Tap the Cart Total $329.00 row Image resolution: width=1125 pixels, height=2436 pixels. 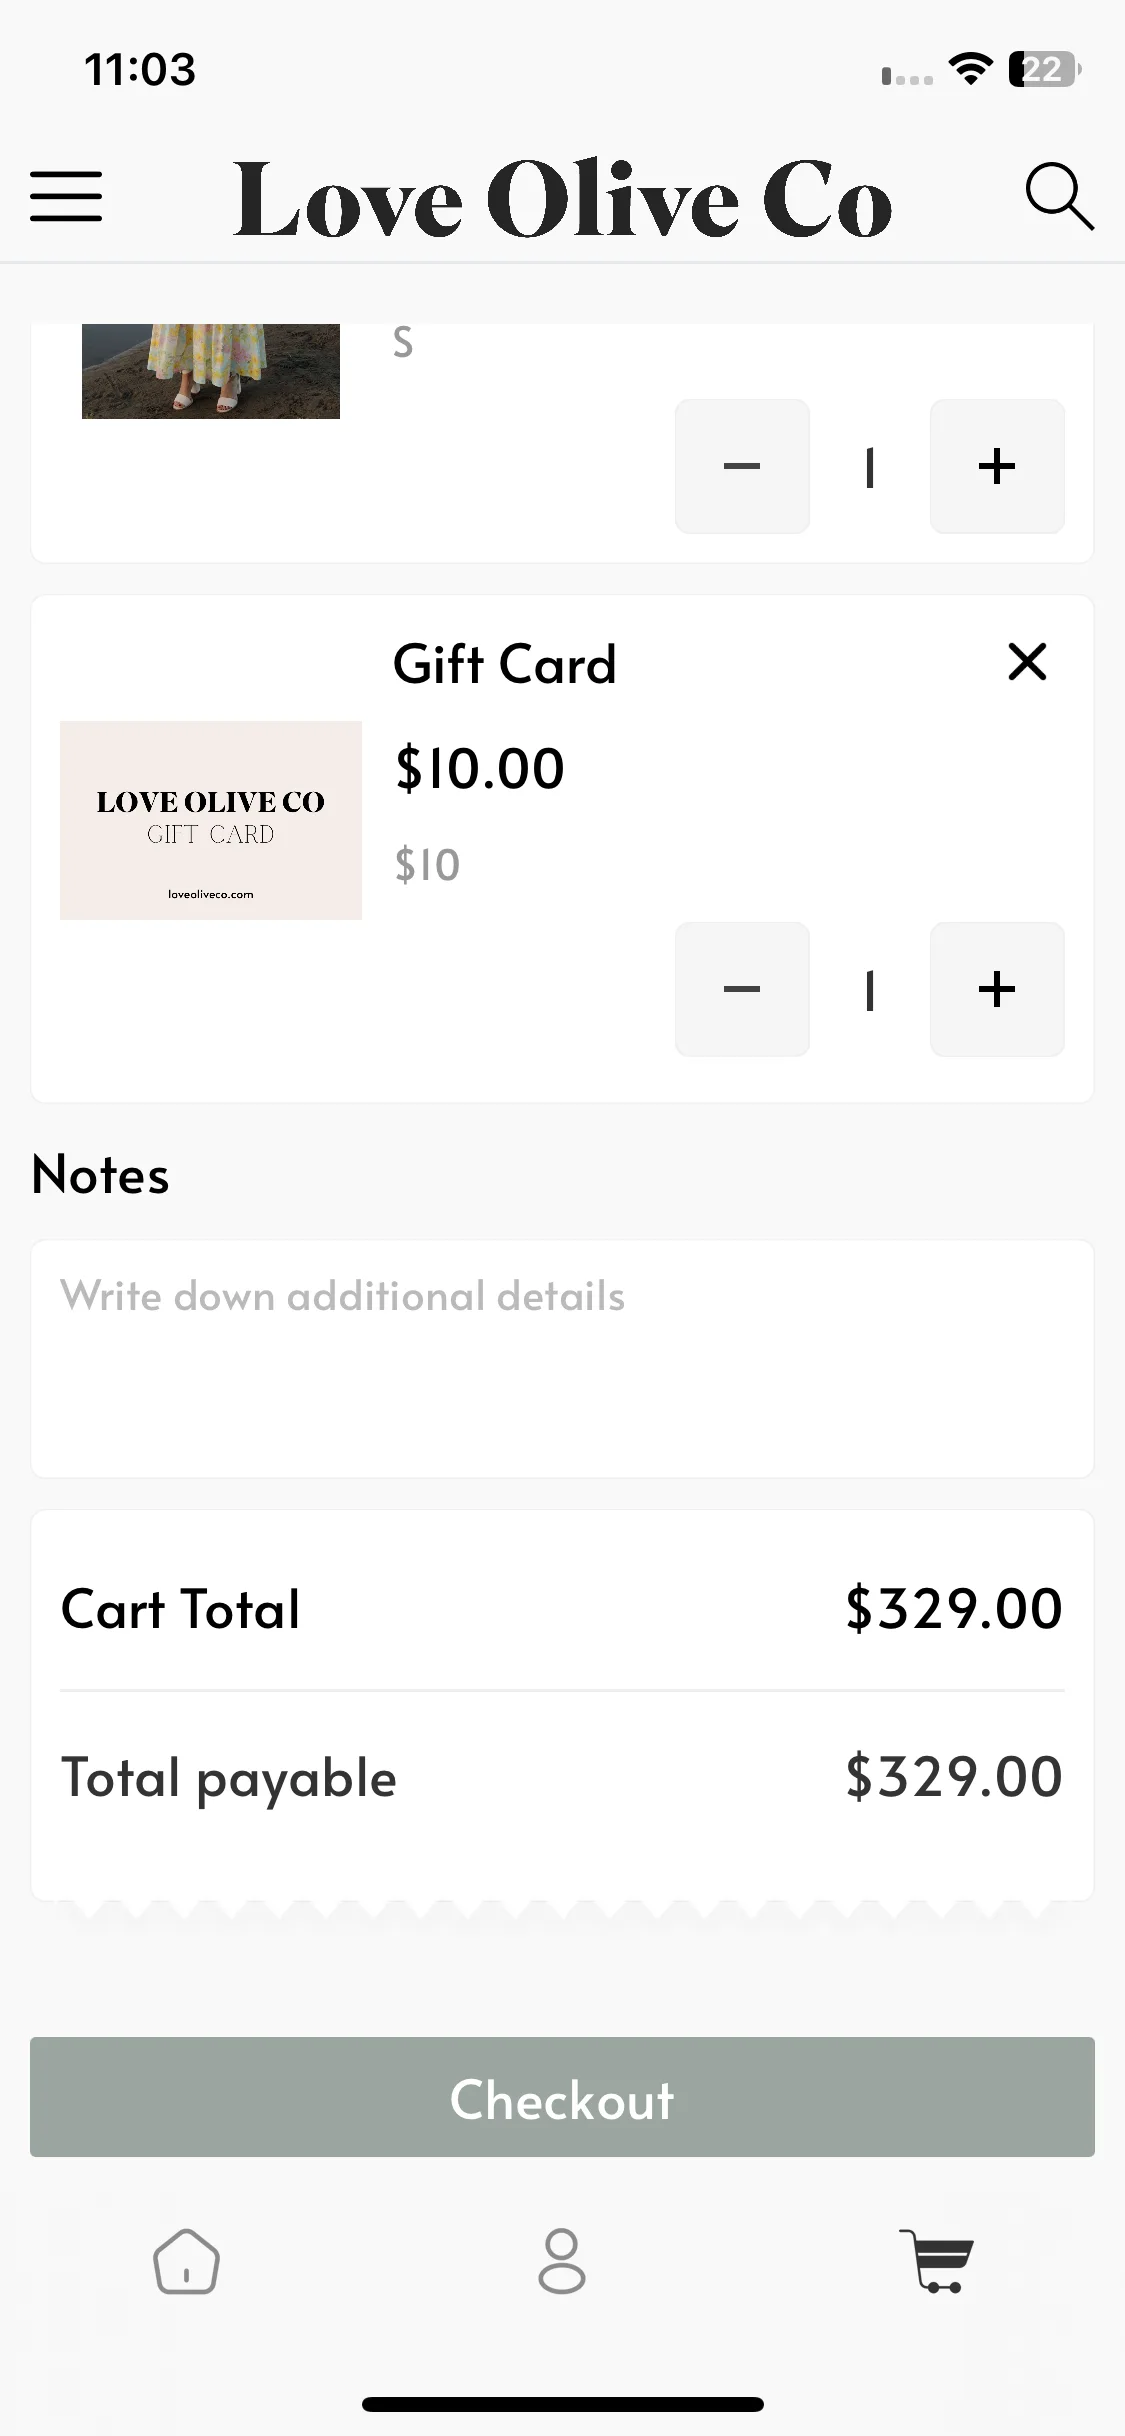coord(562,1609)
